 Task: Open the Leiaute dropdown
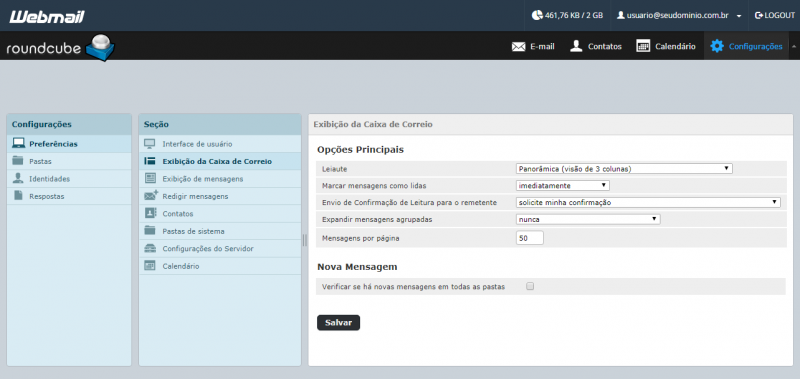[624, 168]
